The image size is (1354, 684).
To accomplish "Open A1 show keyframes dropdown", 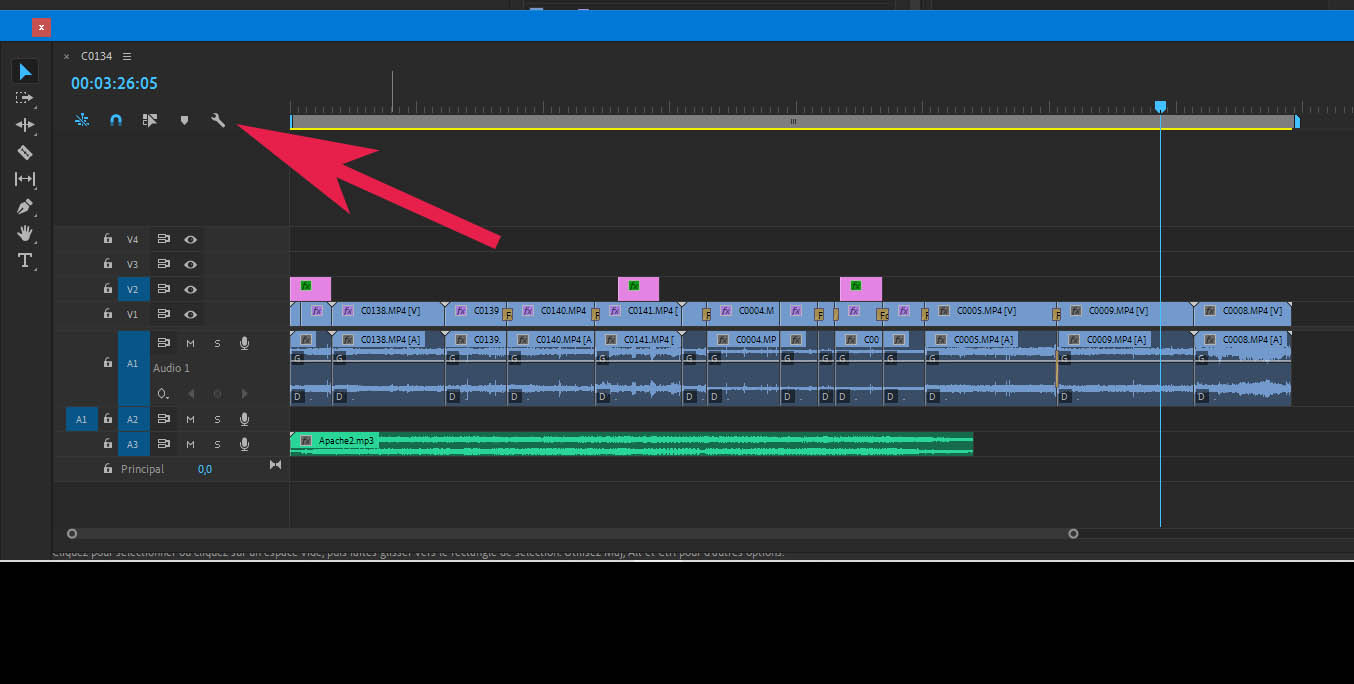I will (x=163, y=394).
